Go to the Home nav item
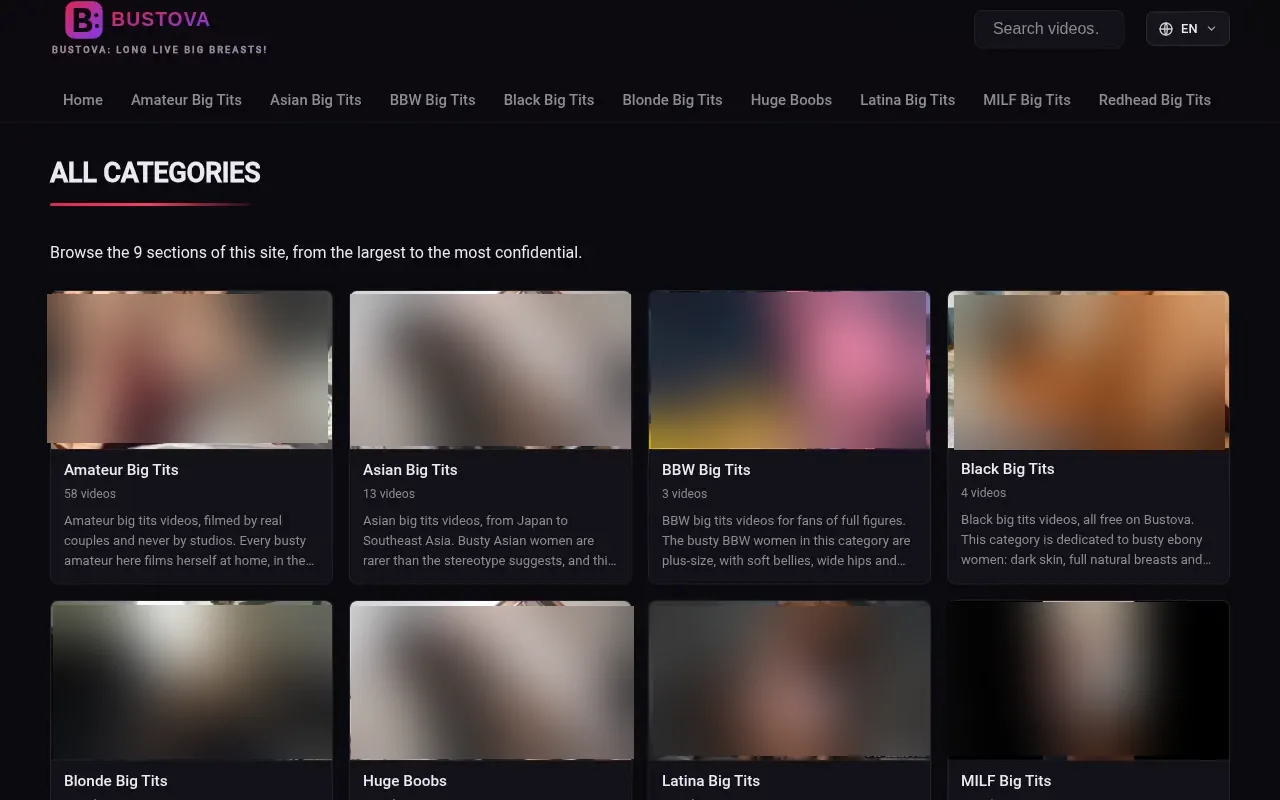This screenshot has width=1280, height=800. pyautogui.click(x=83, y=100)
